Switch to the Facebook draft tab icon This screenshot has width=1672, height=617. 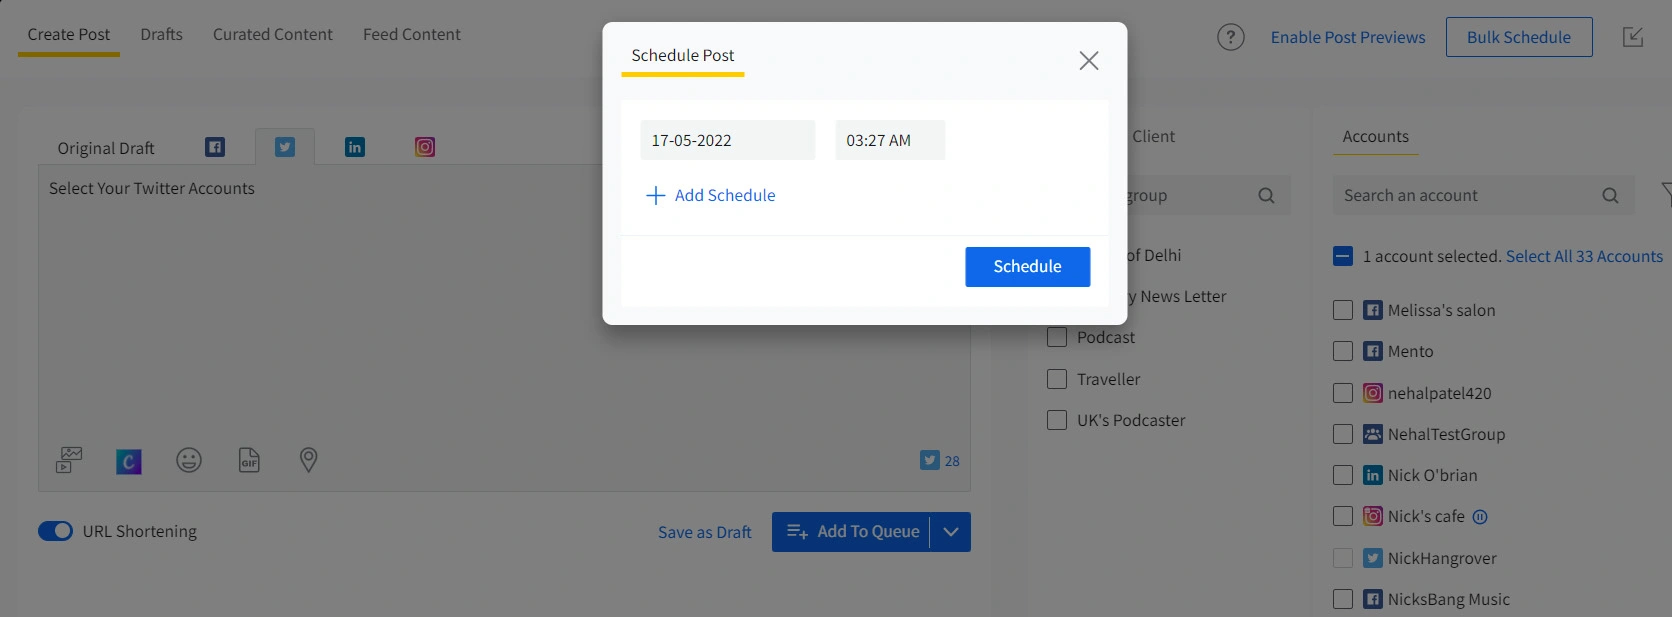215,147
